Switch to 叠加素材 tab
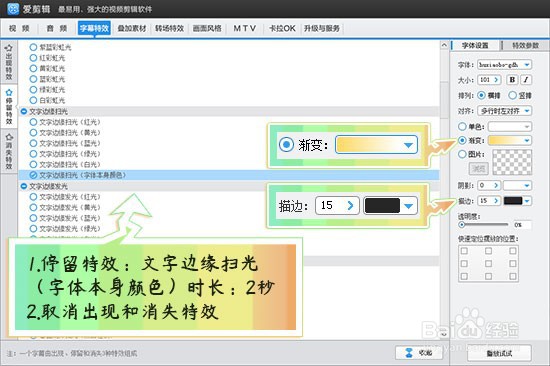Viewport: 550px width, 366px height. (132, 28)
